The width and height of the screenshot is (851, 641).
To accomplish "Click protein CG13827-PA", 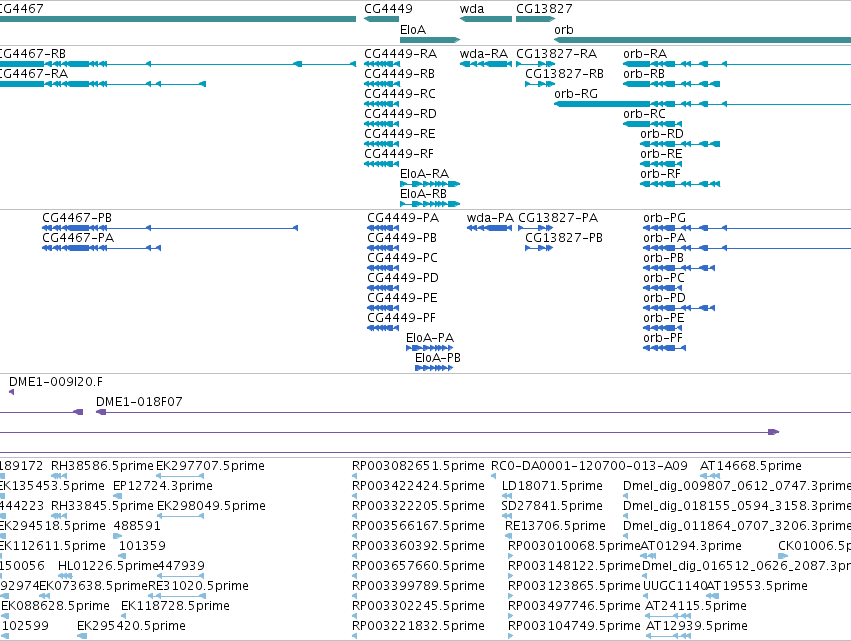I will 536,228.
